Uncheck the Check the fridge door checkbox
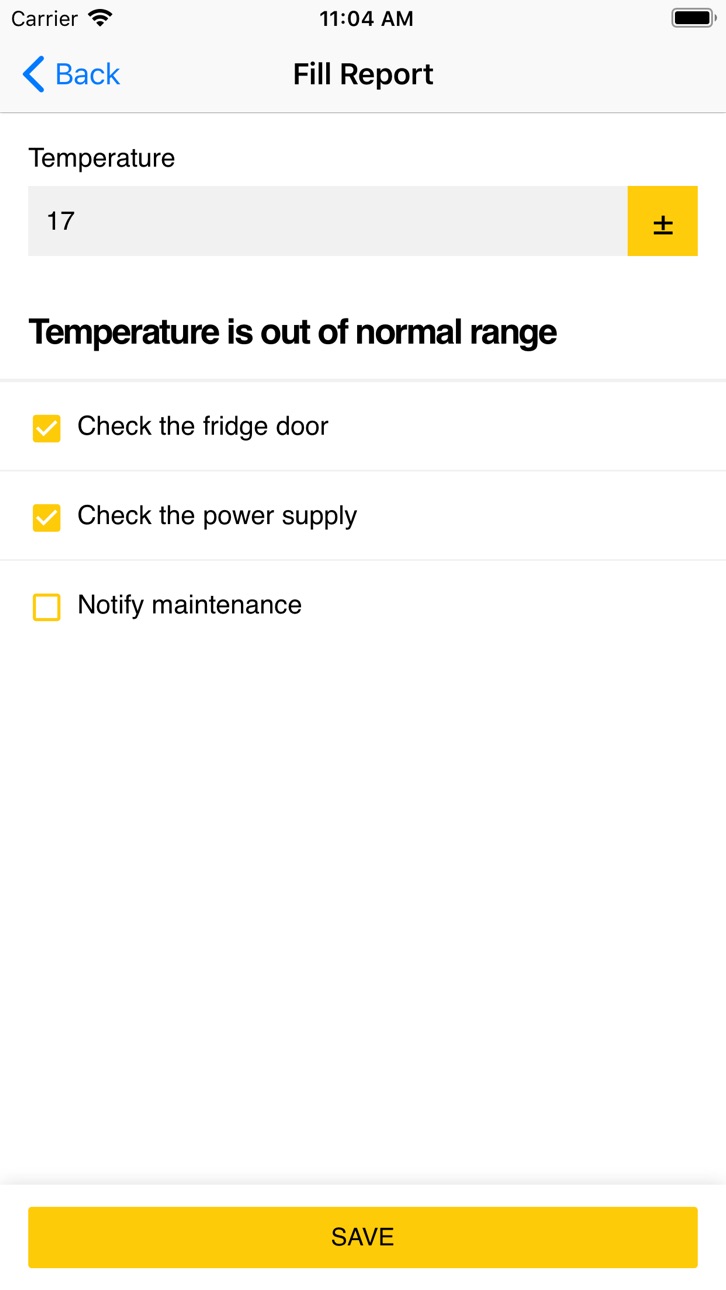Image resolution: width=726 pixels, height=1290 pixels. (47, 428)
